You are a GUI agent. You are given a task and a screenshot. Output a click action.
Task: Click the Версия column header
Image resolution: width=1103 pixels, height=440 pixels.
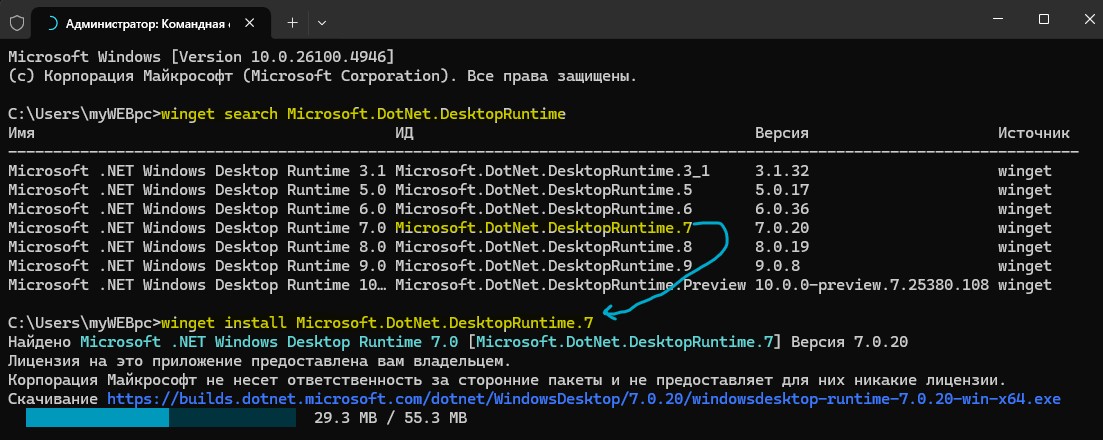pos(782,132)
